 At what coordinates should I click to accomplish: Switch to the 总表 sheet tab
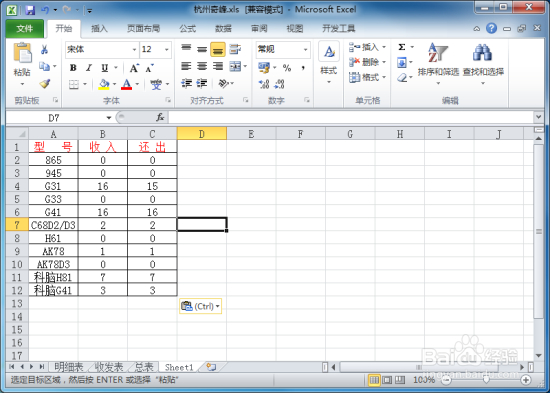pyautogui.click(x=144, y=367)
